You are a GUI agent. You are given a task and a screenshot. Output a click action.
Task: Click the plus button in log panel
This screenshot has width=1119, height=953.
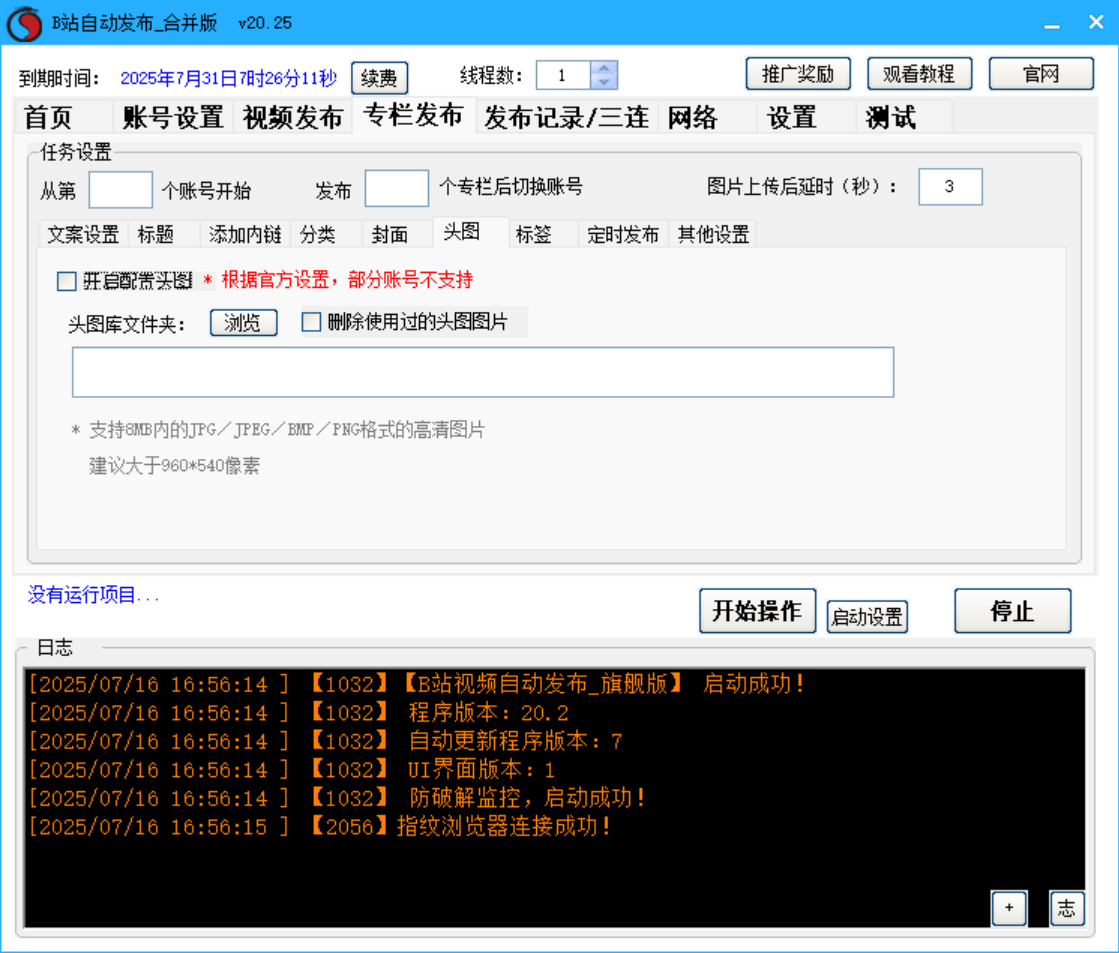click(1008, 908)
